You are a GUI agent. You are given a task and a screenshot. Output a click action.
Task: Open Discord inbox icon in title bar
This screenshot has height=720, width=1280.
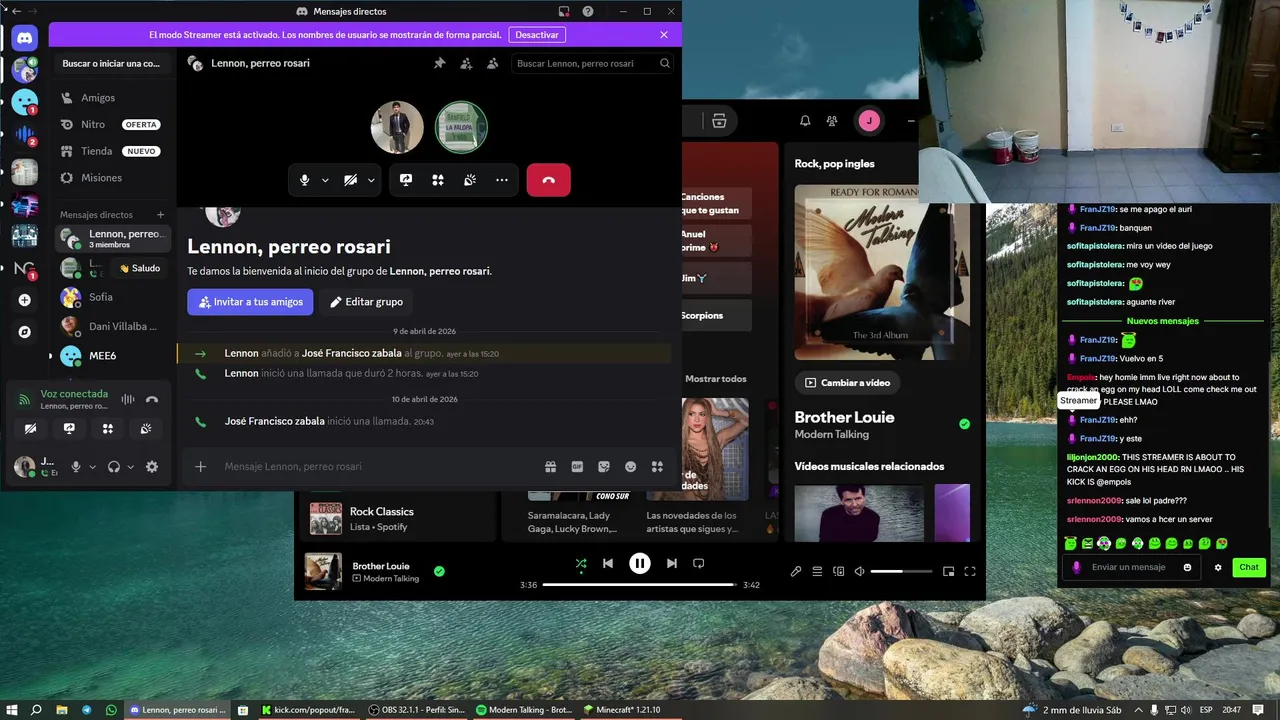click(x=564, y=11)
